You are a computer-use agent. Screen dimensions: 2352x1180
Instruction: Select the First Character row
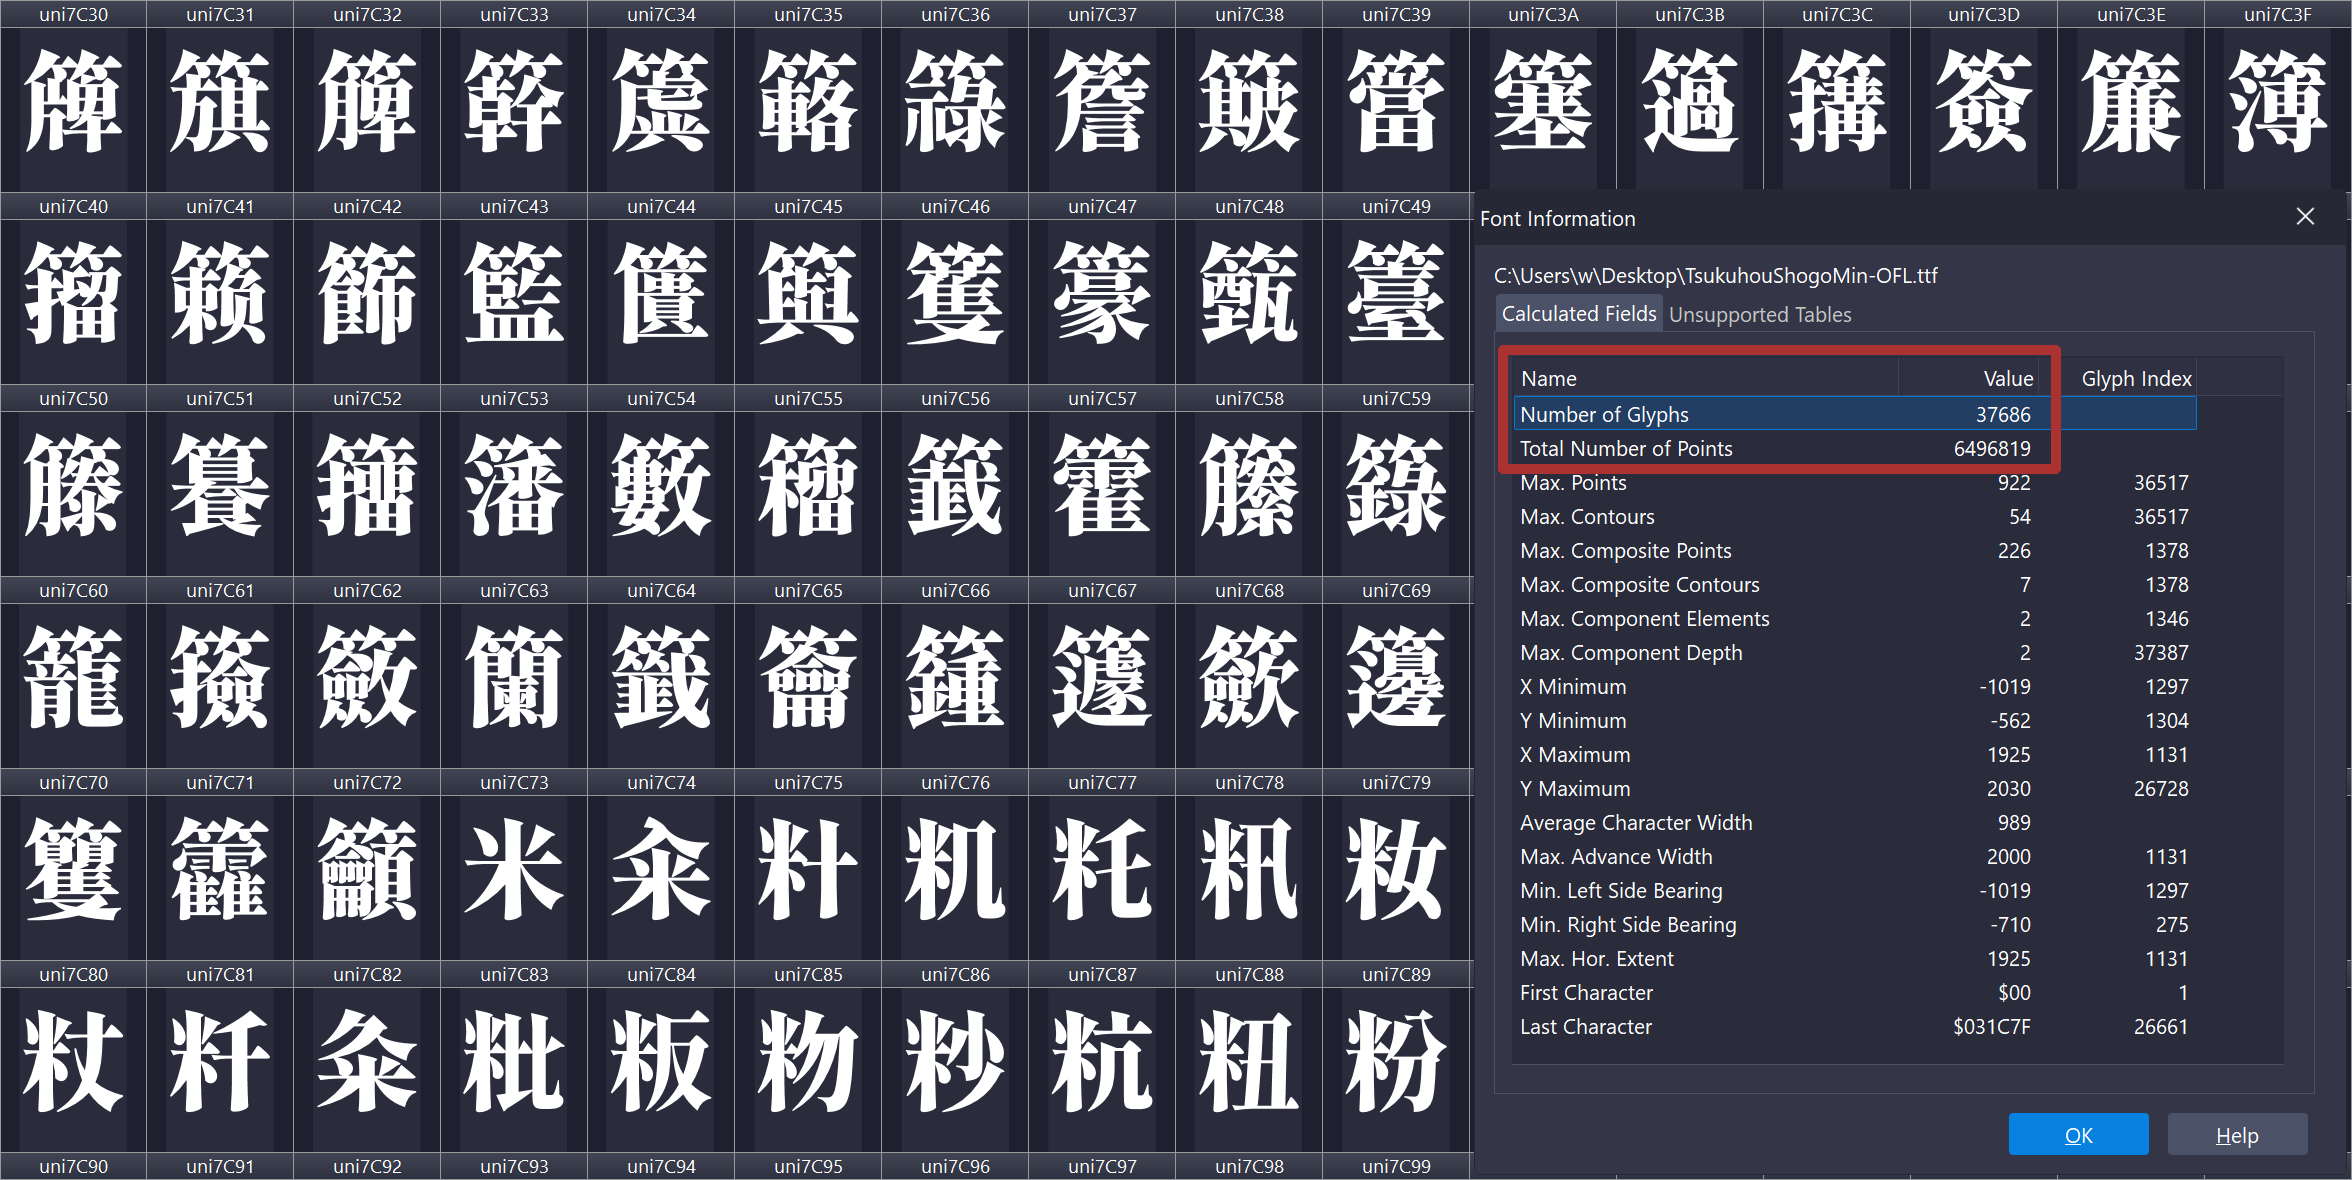pyautogui.click(x=1855, y=992)
